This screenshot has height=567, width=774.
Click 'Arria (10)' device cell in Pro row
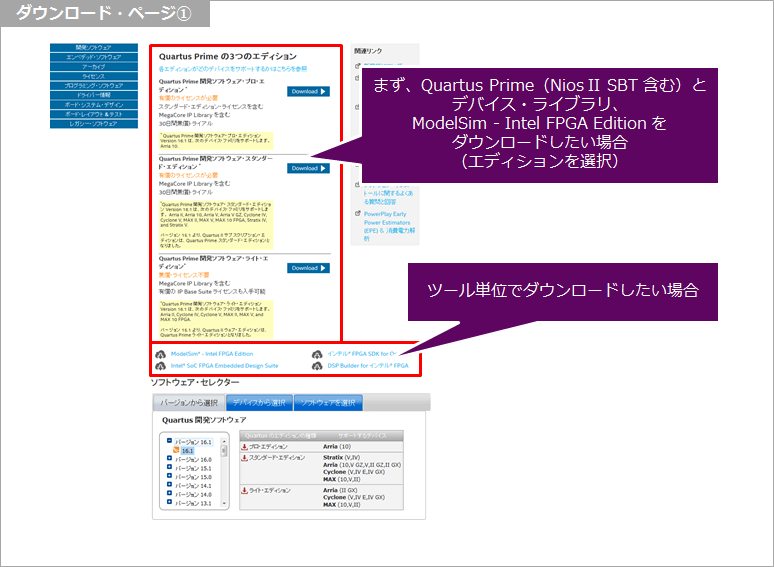pyautogui.click(x=337, y=447)
